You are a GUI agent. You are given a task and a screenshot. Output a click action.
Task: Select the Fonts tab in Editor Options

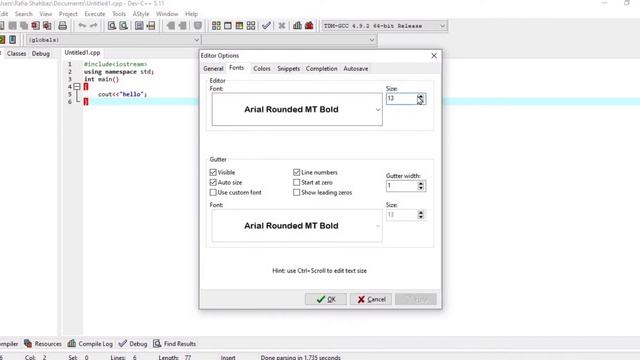pos(237,68)
